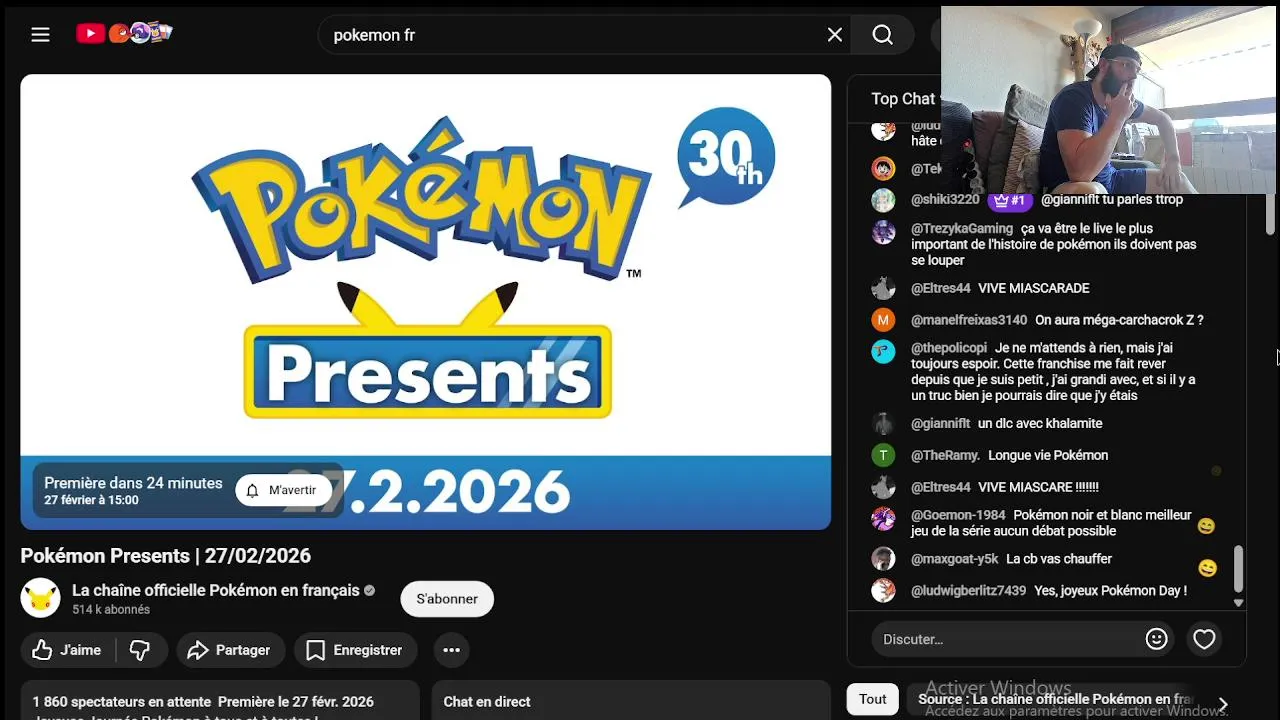Open the chat emoji picker
This screenshot has width=1280, height=720.
(1156, 639)
